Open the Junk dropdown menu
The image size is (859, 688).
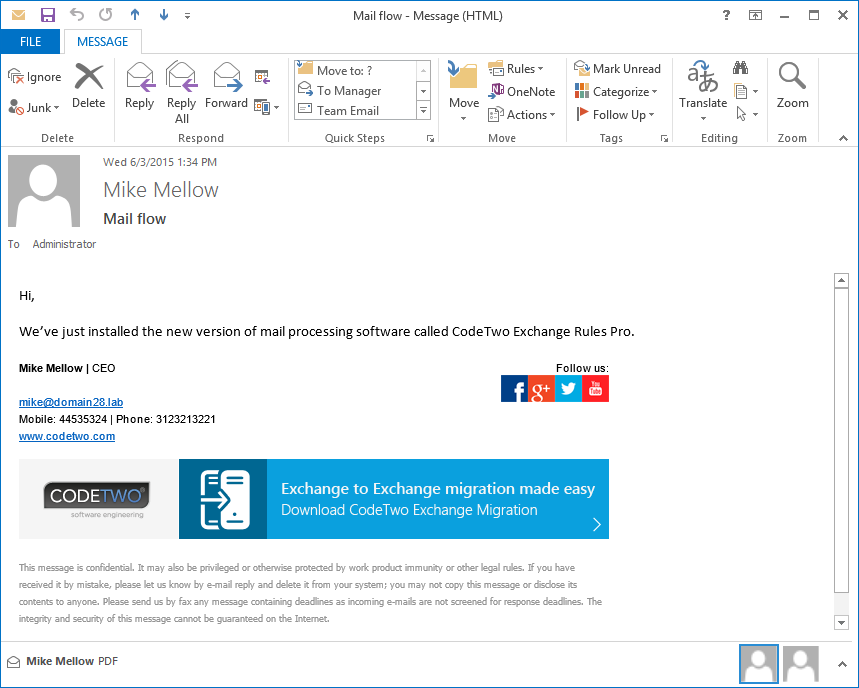(34, 107)
